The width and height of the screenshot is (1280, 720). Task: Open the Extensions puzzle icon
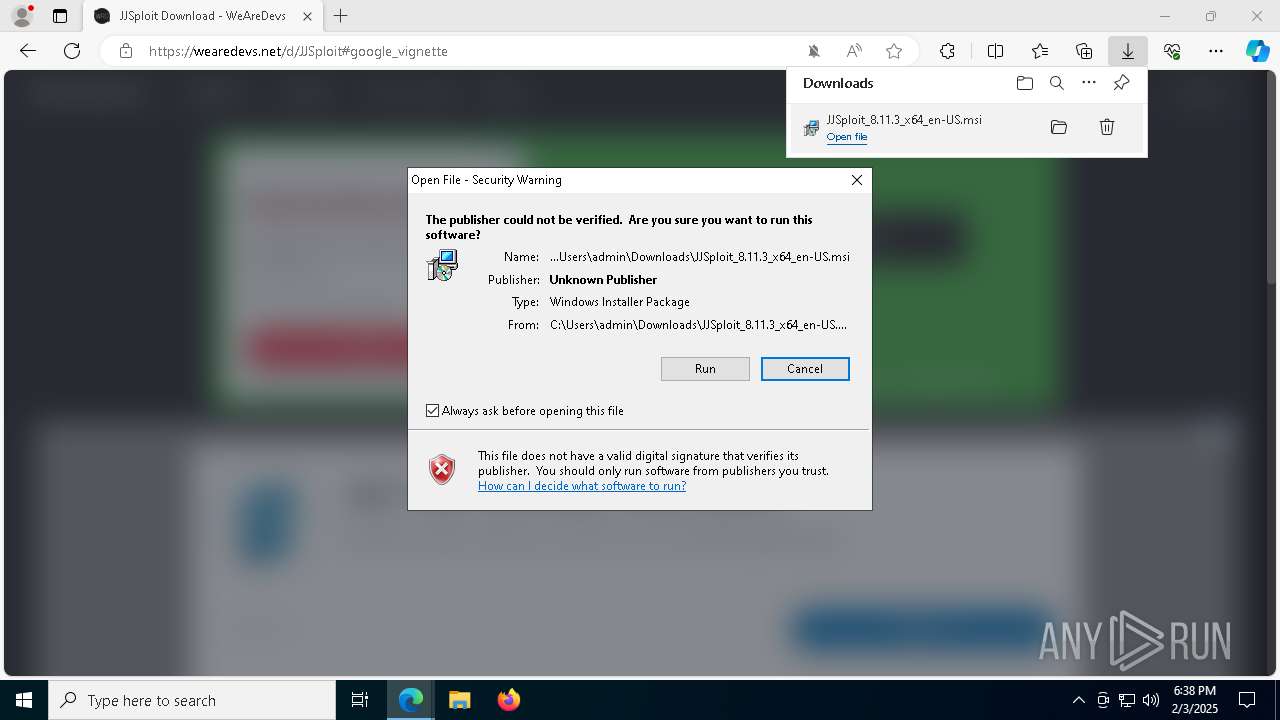(947, 51)
